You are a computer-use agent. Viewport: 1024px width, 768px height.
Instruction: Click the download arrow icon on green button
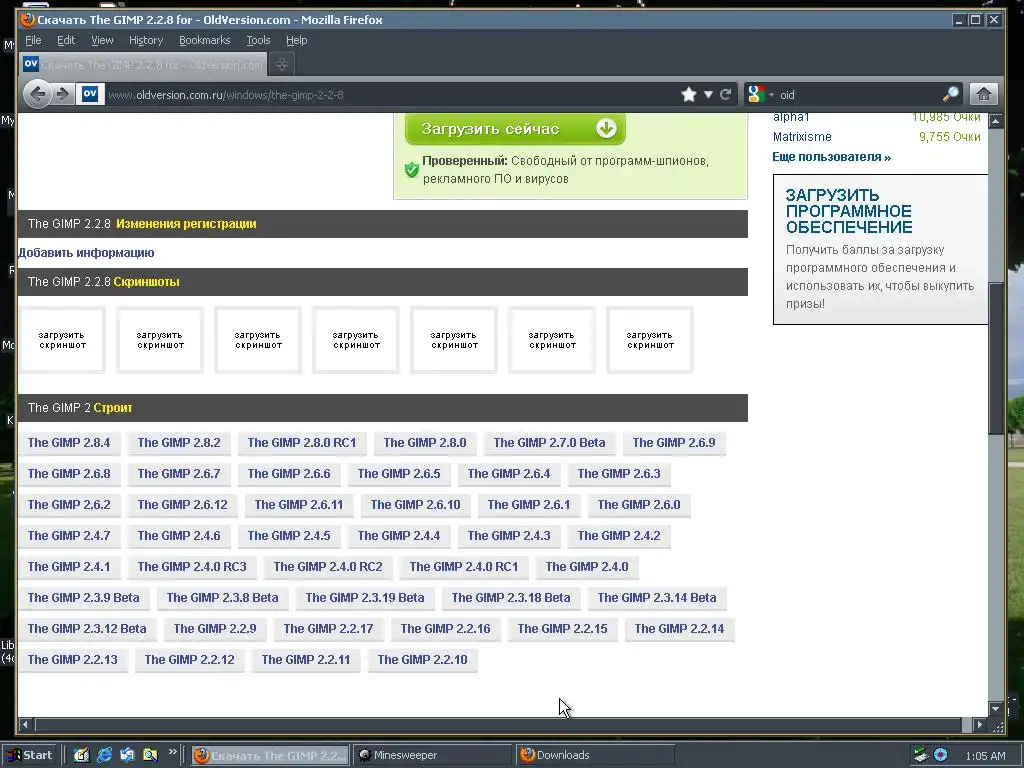click(x=606, y=128)
